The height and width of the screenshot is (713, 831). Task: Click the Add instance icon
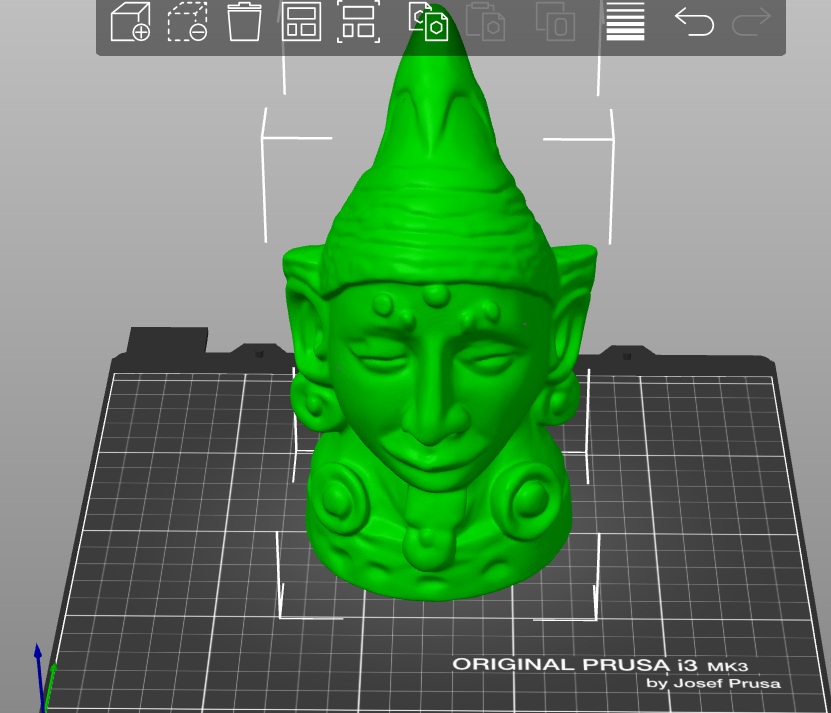click(555, 22)
